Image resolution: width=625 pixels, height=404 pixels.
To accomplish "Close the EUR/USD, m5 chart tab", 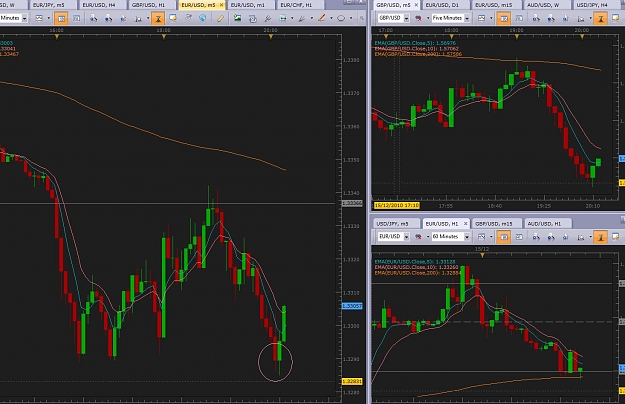I will [221, 5].
